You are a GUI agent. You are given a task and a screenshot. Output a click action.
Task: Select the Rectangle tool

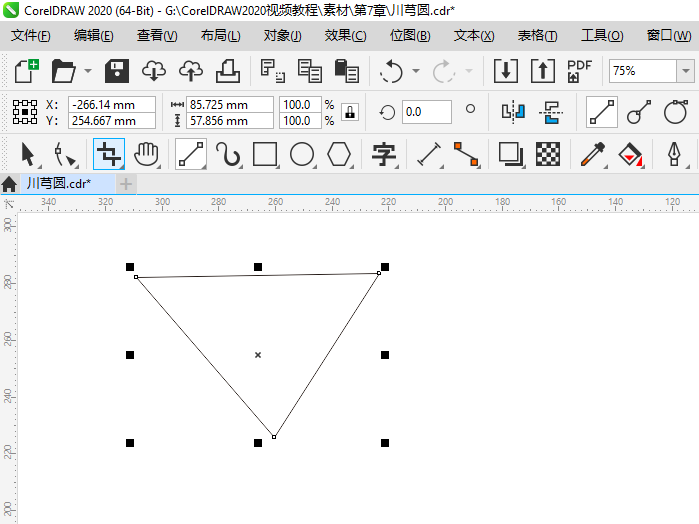266,154
